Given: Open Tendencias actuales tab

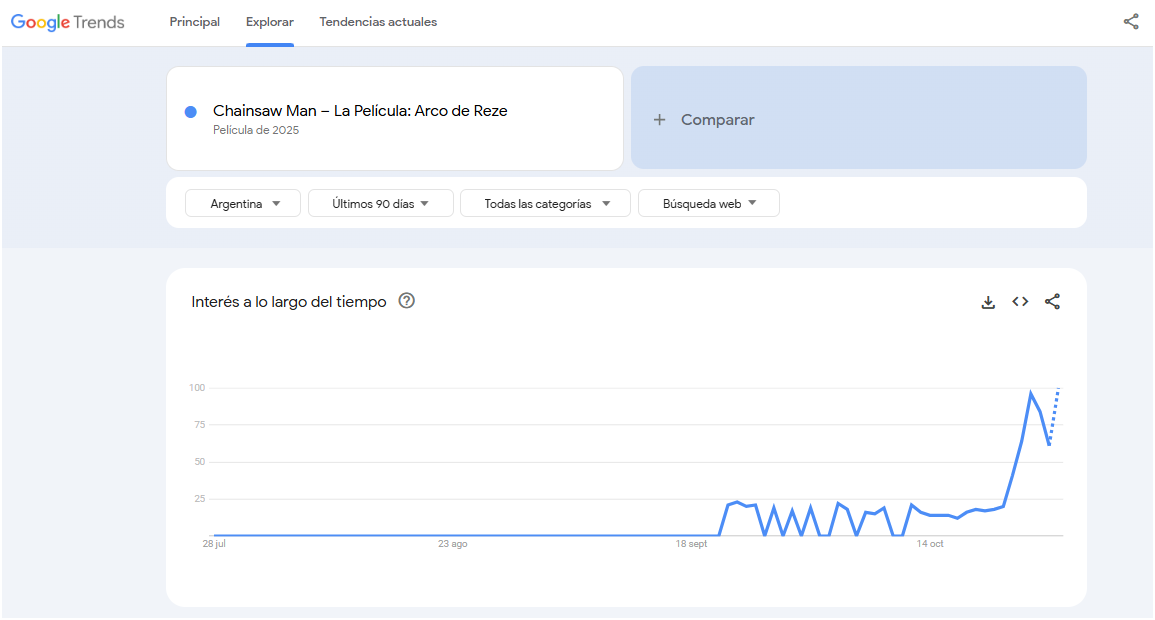Looking at the screenshot, I should tap(378, 22).
